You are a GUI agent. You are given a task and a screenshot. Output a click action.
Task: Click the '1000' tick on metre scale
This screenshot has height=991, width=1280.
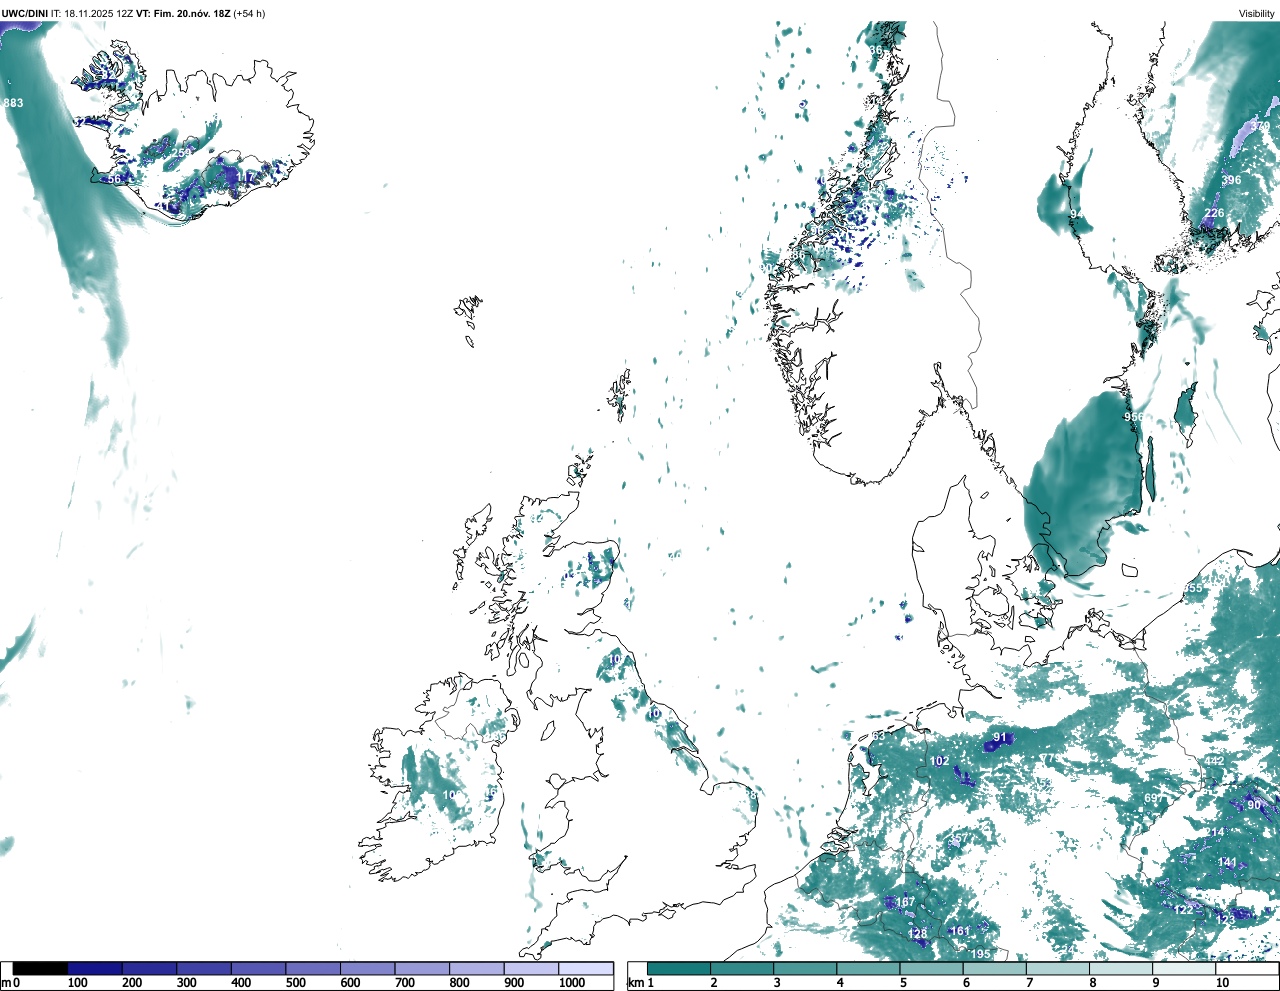point(572,983)
